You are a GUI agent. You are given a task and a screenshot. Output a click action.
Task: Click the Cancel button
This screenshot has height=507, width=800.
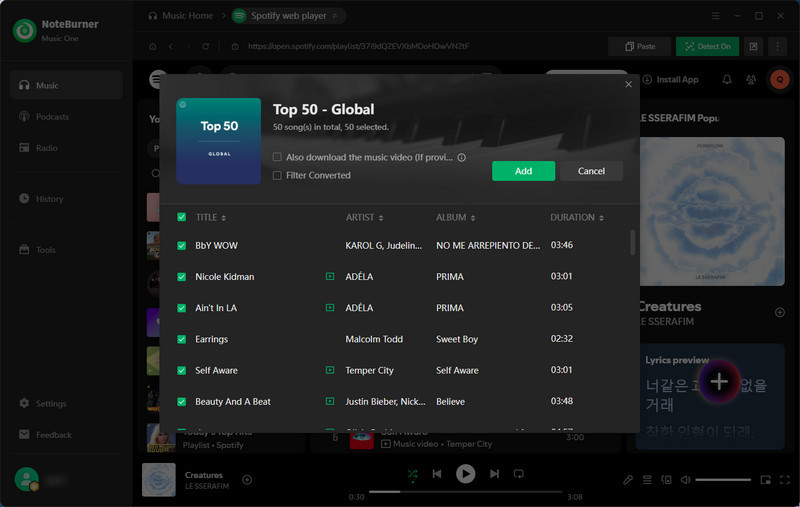click(591, 171)
